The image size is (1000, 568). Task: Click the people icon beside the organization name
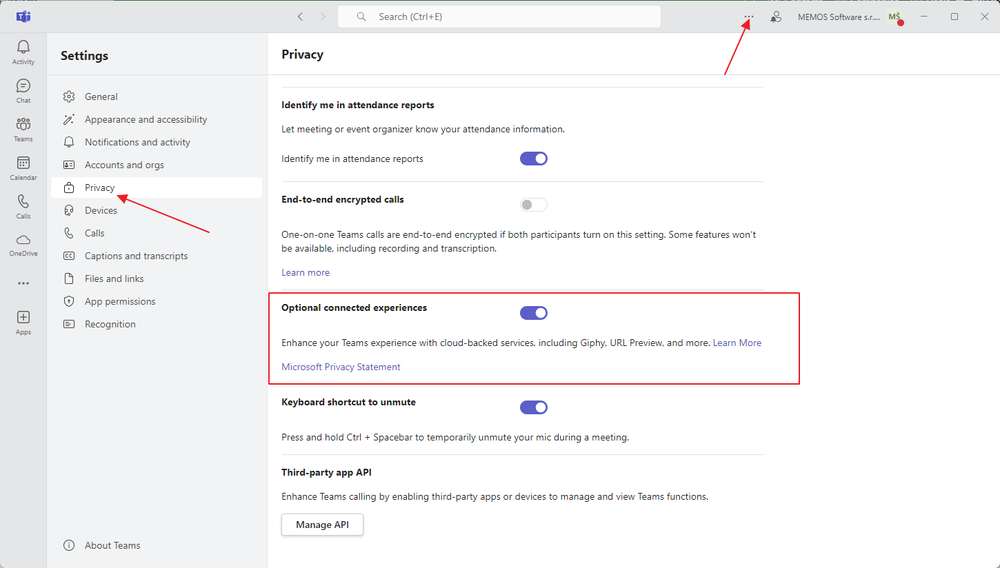(x=776, y=17)
